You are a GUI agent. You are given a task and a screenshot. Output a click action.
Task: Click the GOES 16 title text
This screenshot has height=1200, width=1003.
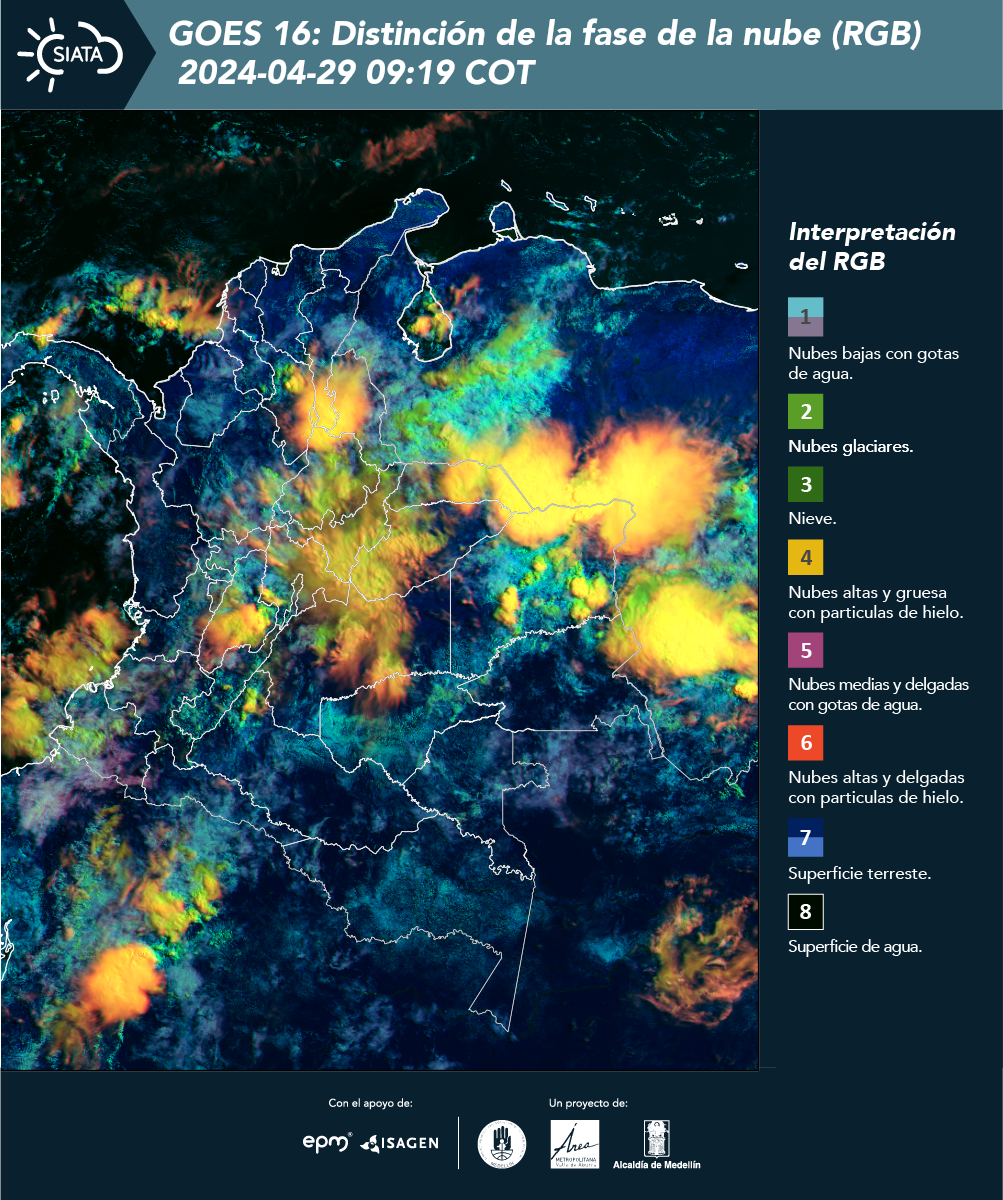[x=544, y=34]
